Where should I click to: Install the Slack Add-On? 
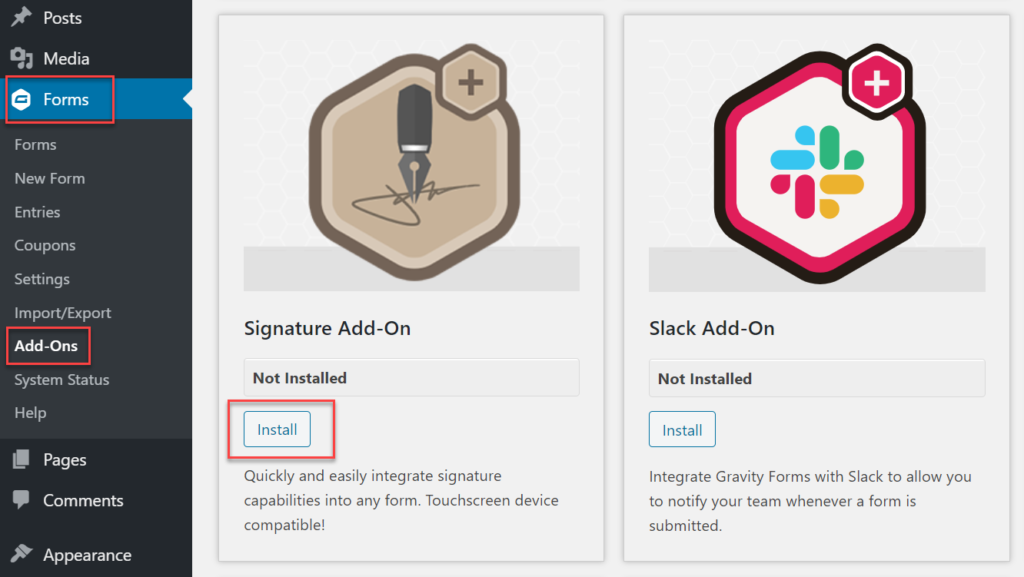click(682, 429)
